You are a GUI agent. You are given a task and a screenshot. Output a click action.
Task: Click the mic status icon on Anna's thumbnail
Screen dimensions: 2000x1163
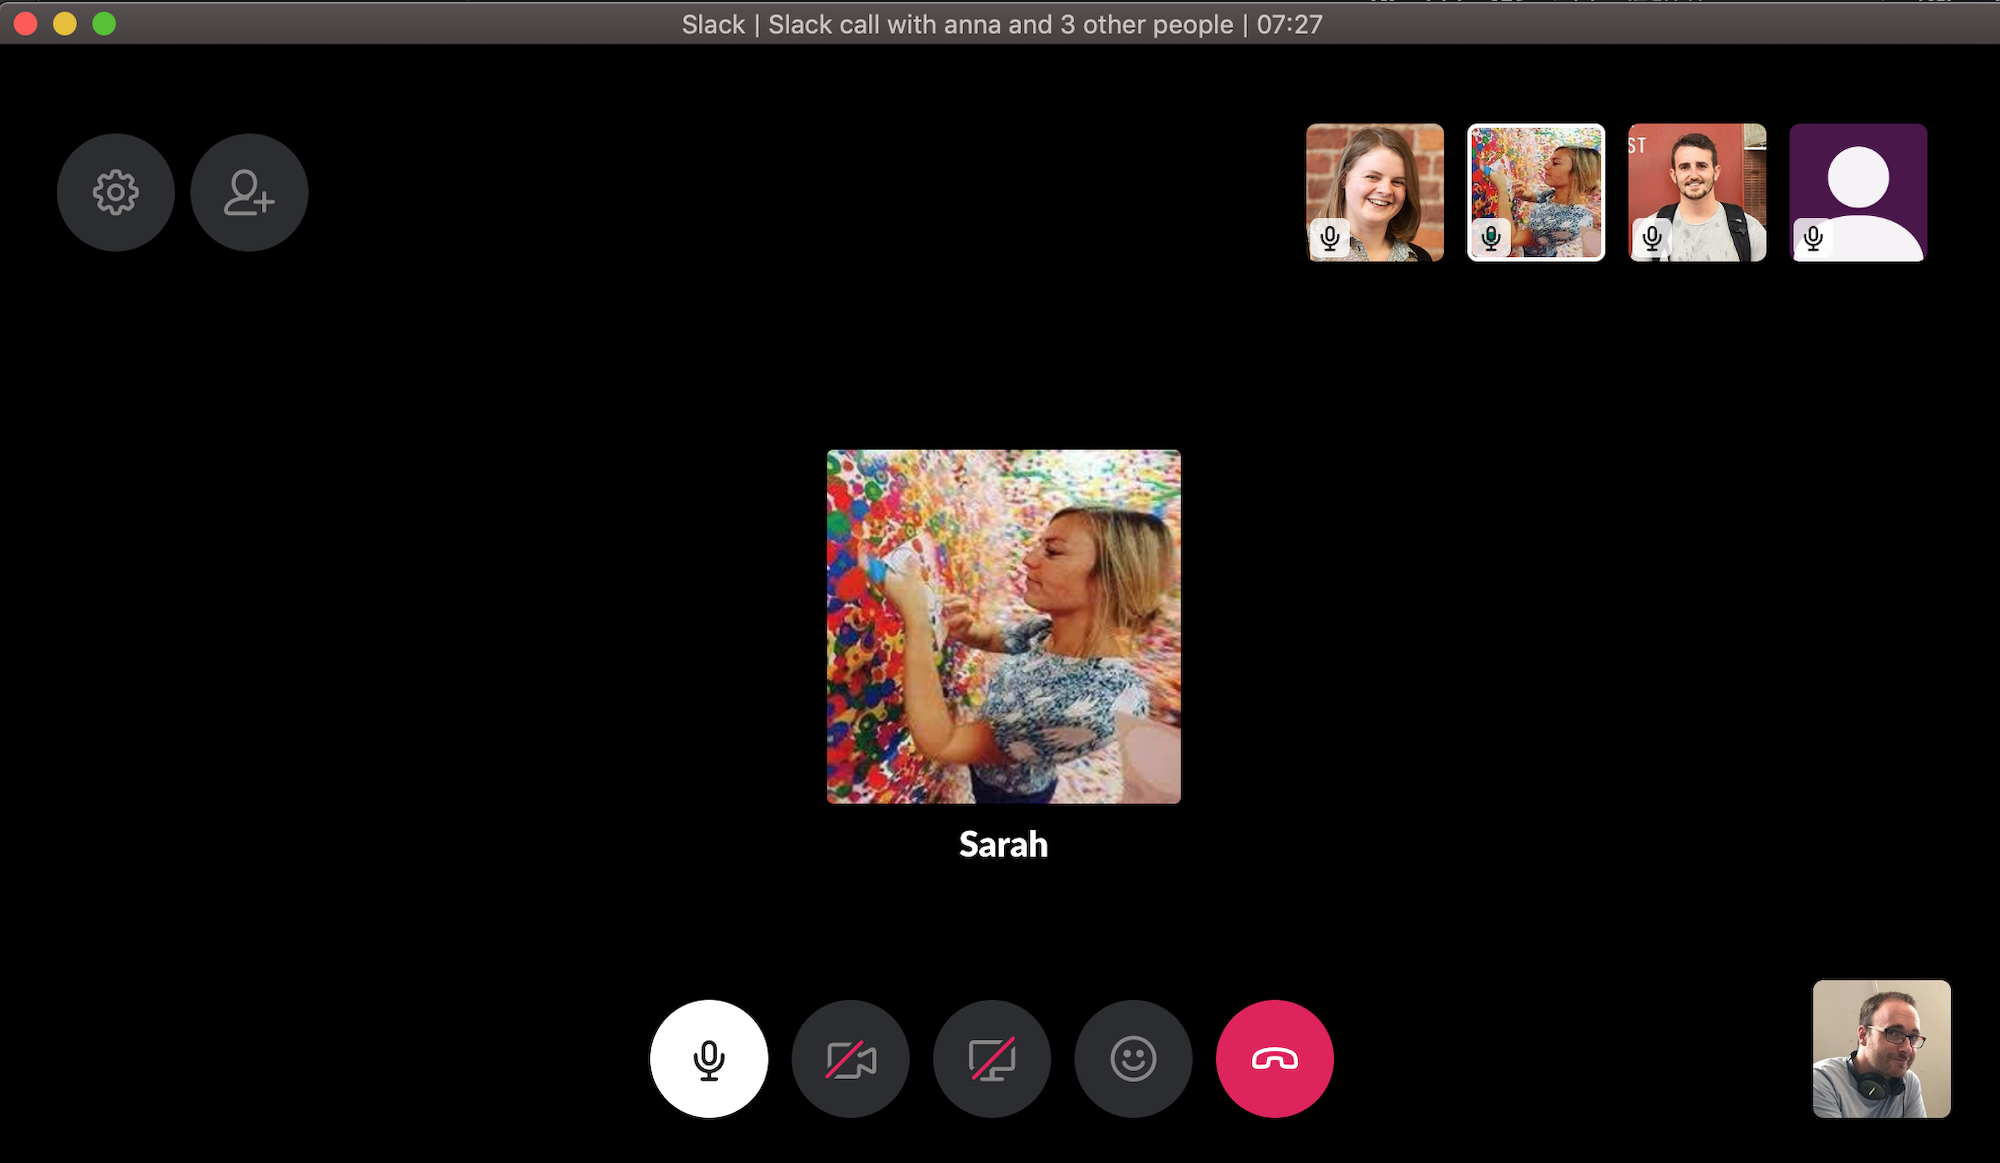pyautogui.click(x=1330, y=239)
